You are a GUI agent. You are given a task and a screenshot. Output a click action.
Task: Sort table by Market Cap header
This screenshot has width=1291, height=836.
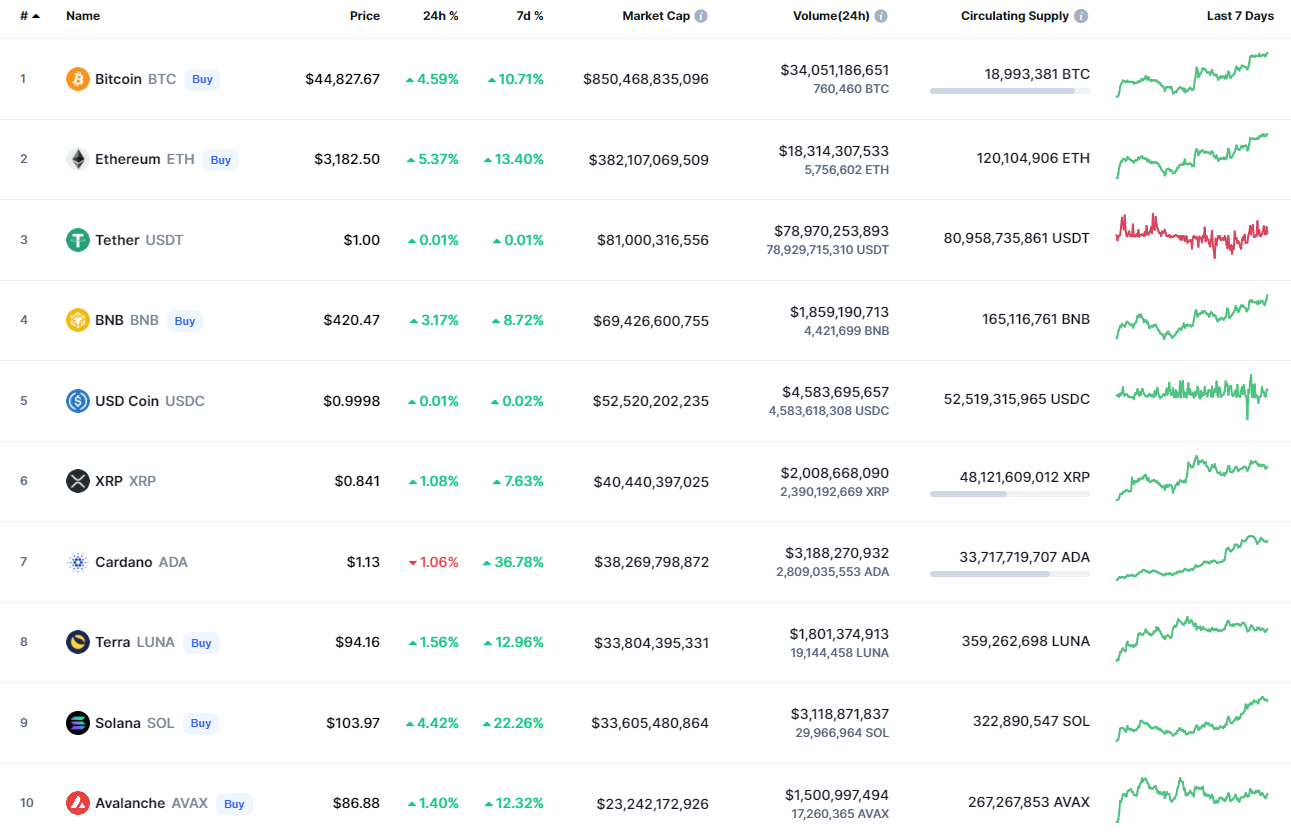[x=656, y=16]
